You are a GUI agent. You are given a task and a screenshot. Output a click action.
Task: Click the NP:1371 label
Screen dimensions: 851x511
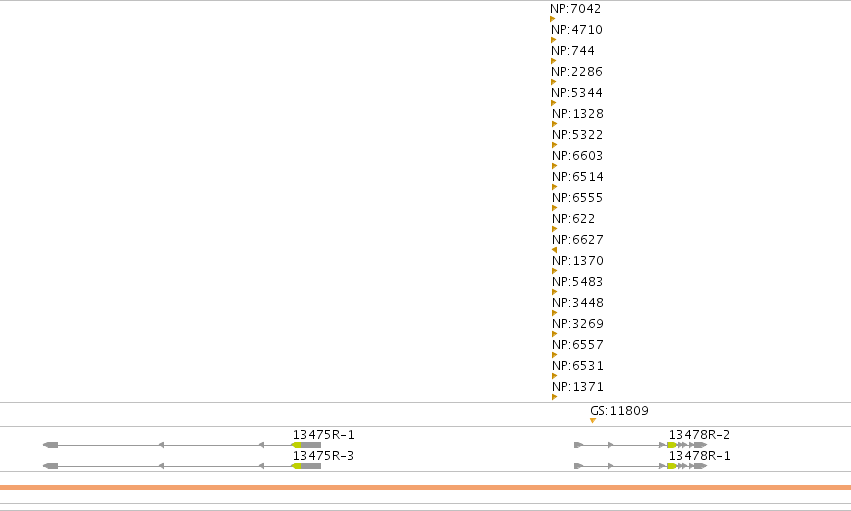[578, 387]
